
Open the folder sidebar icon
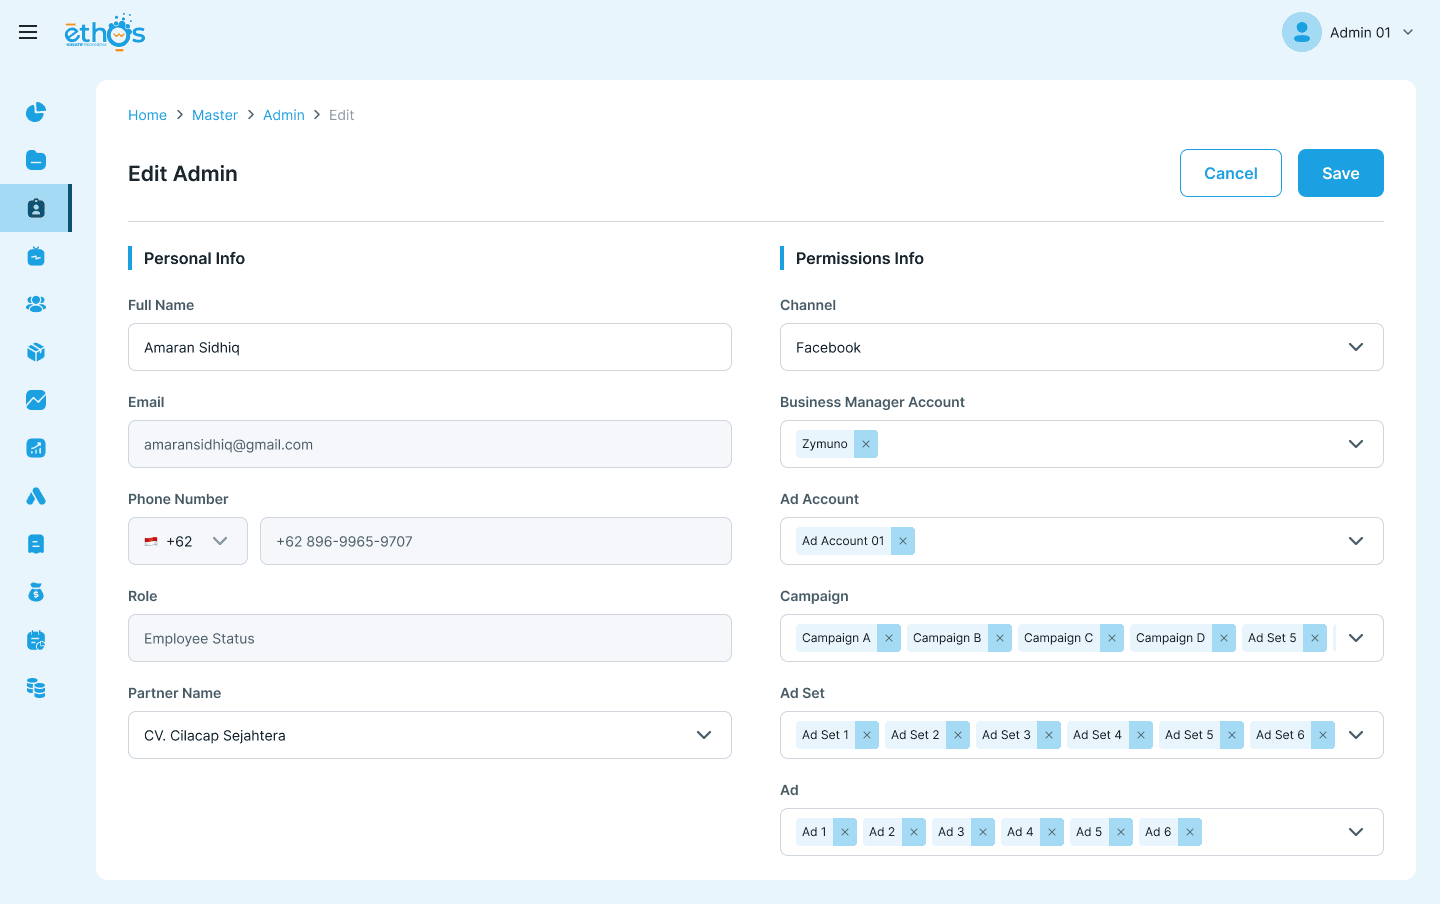coord(36,160)
